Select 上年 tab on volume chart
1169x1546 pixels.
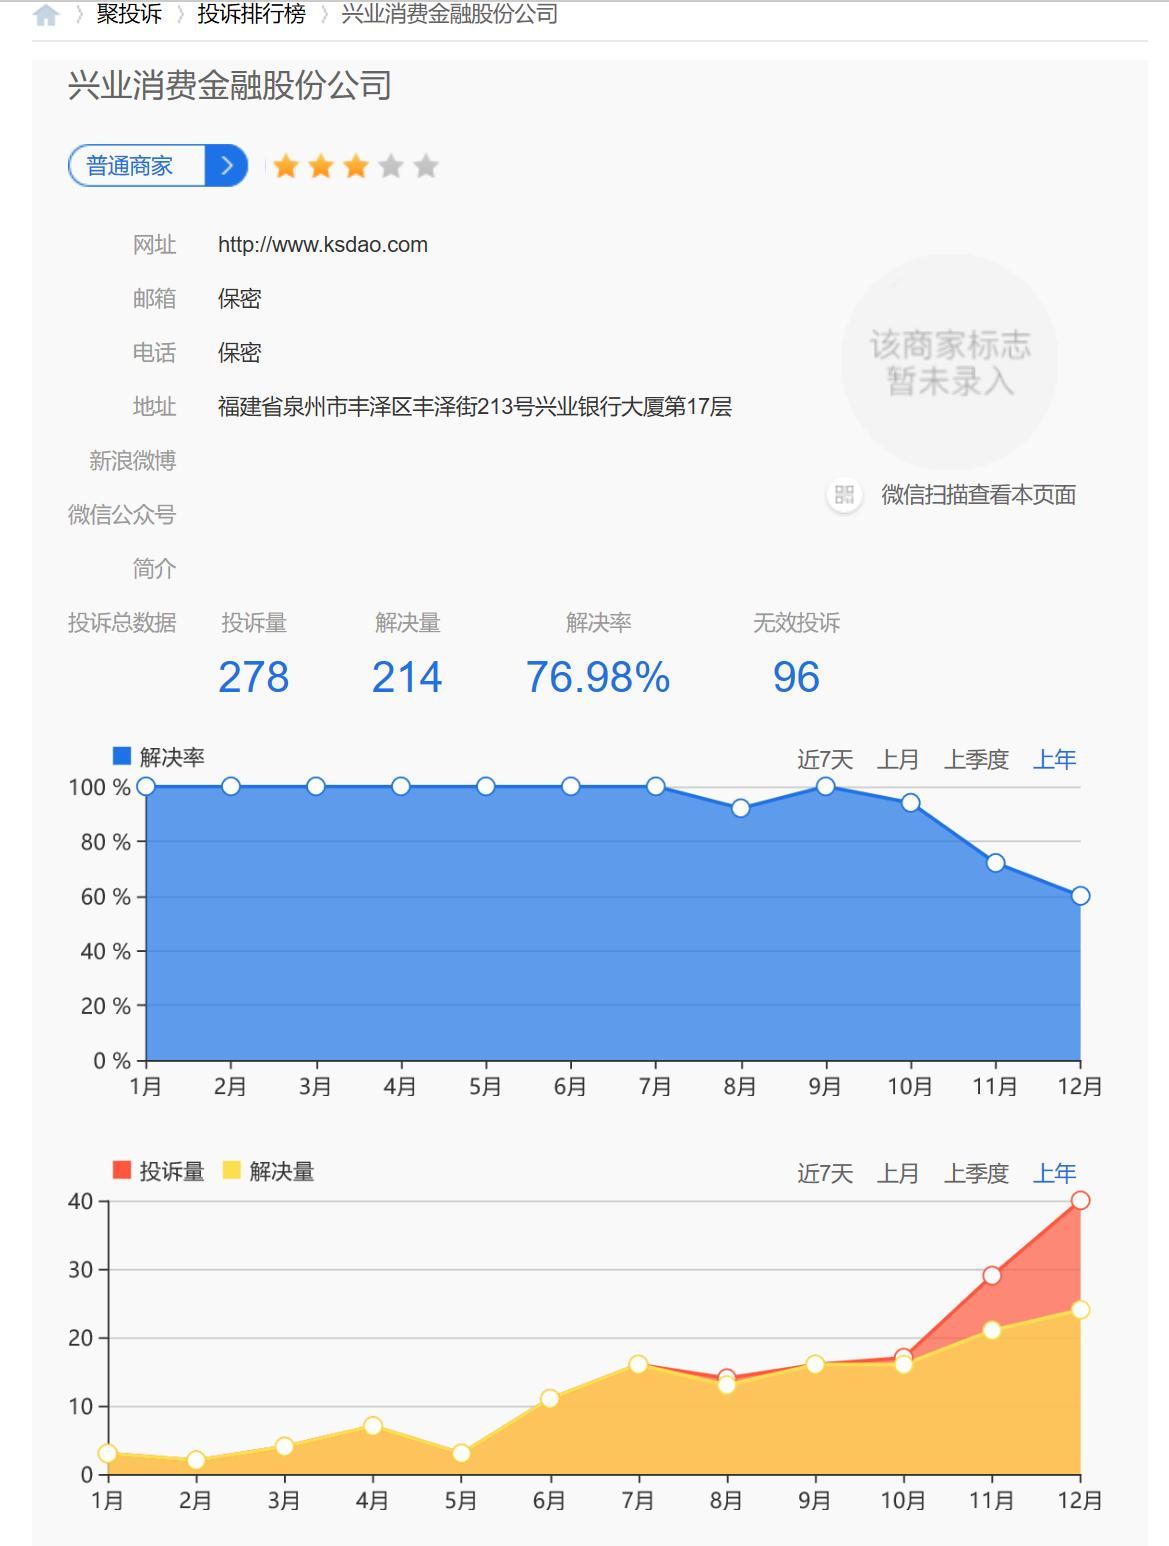(1055, 1174)
